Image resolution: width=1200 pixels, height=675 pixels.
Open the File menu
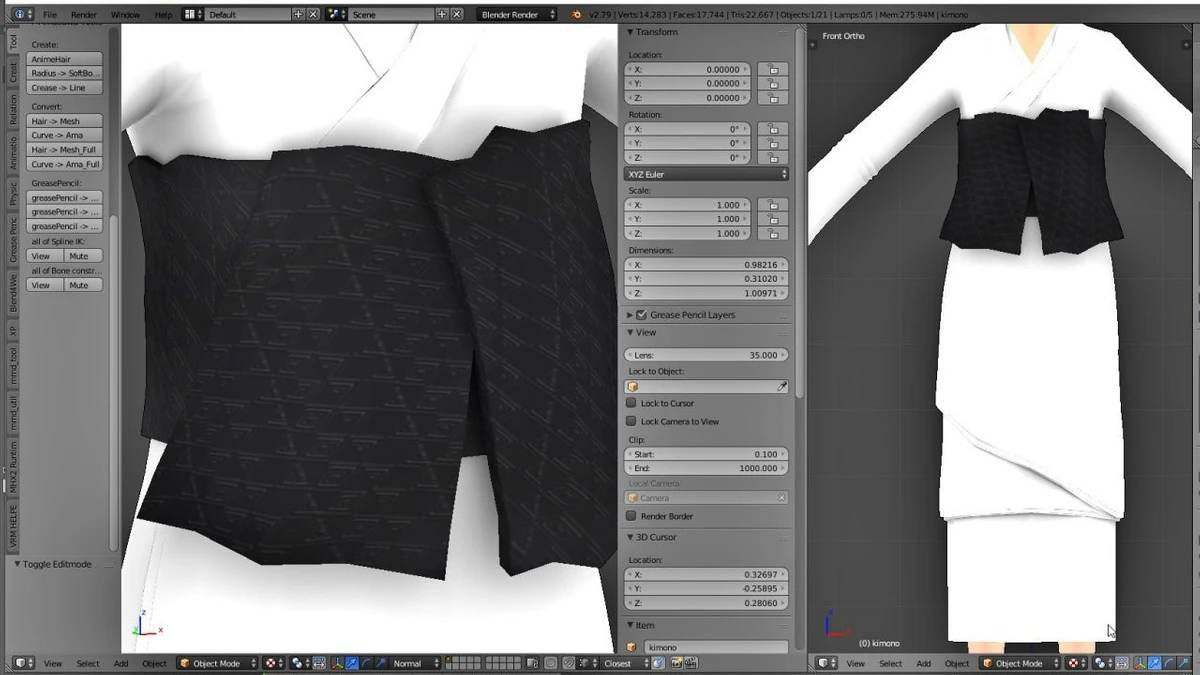coord(50,15)
